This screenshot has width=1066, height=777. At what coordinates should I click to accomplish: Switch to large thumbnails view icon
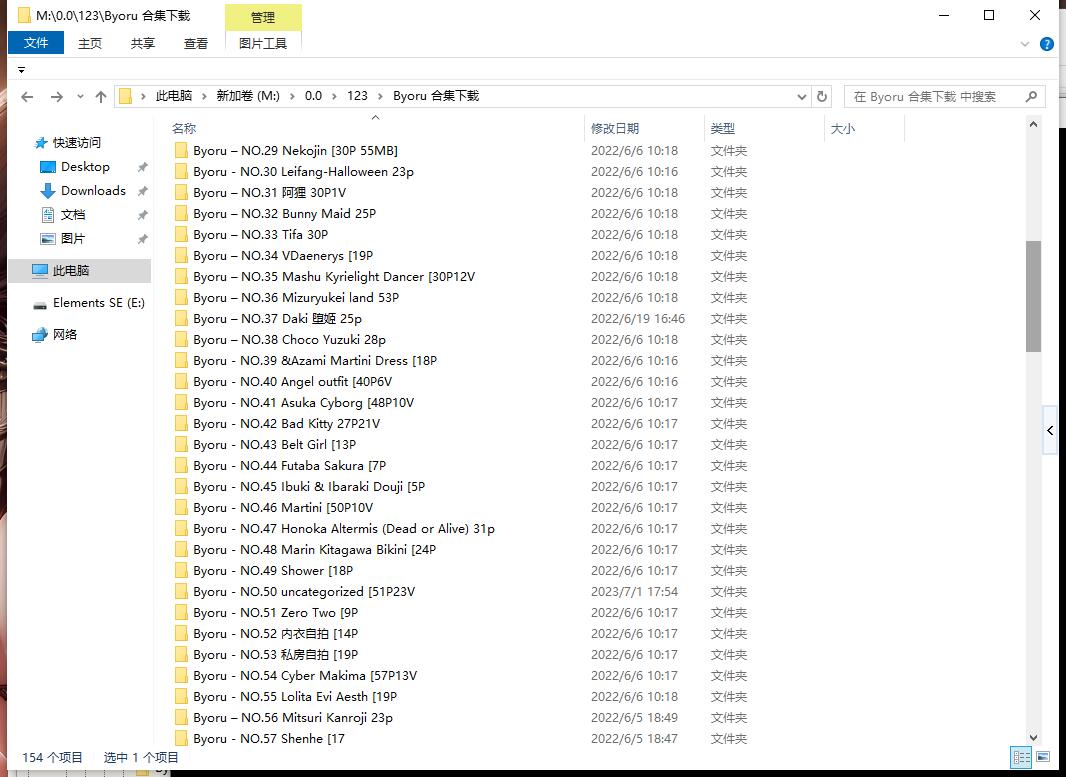[1043, 757]
